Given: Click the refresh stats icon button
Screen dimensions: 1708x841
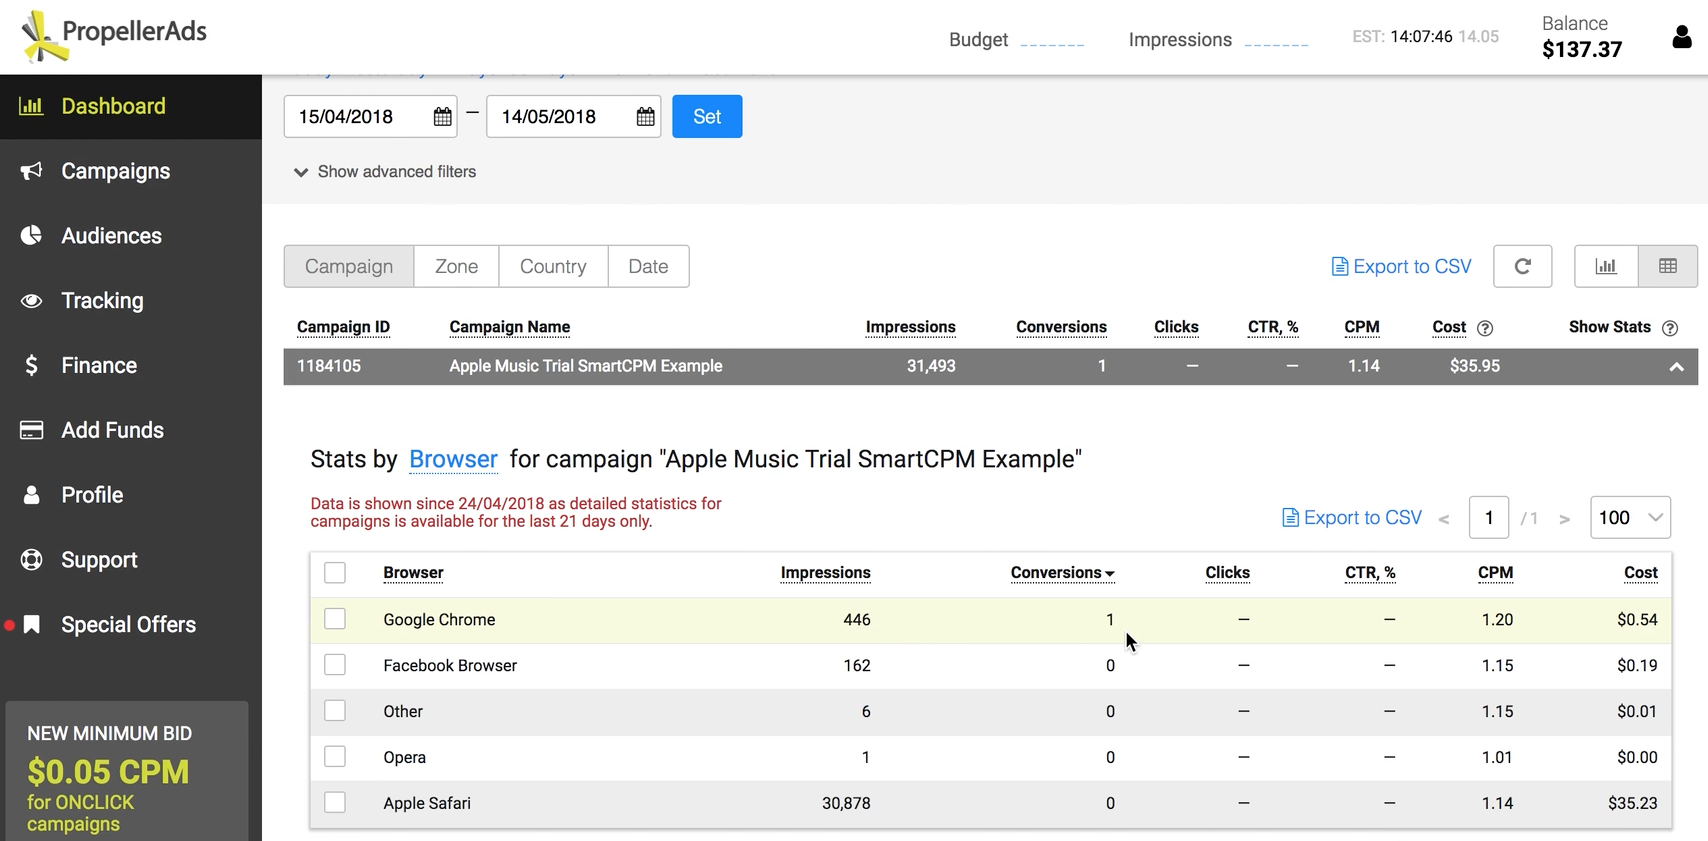Looking at the screenshot, I should (1522, 266).
